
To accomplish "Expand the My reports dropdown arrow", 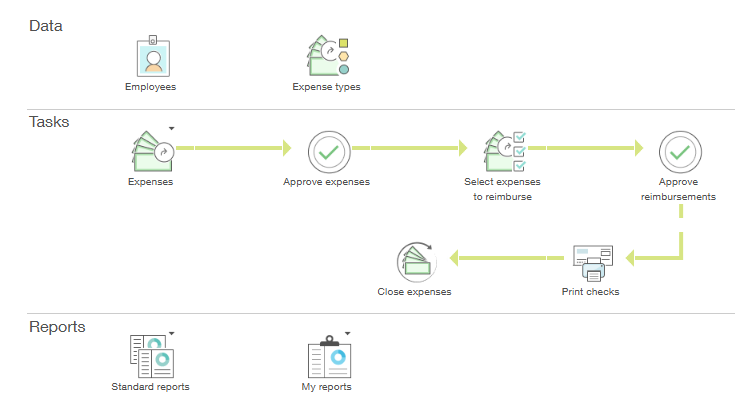I will coord(347,334).
